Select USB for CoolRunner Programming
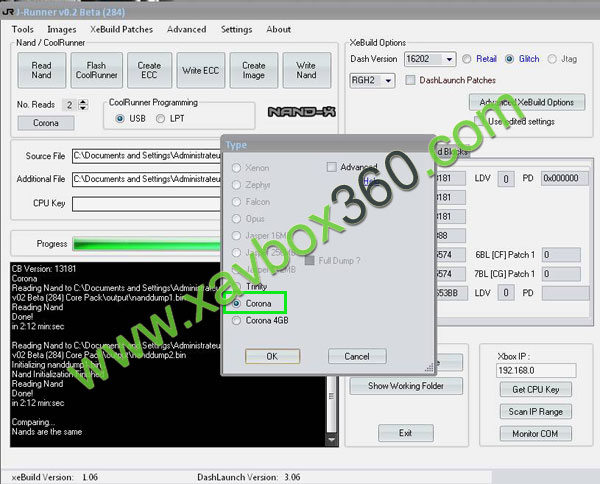The height and width of the screenshot is (484, 600). pyautogui.click(x=130, y=119)
